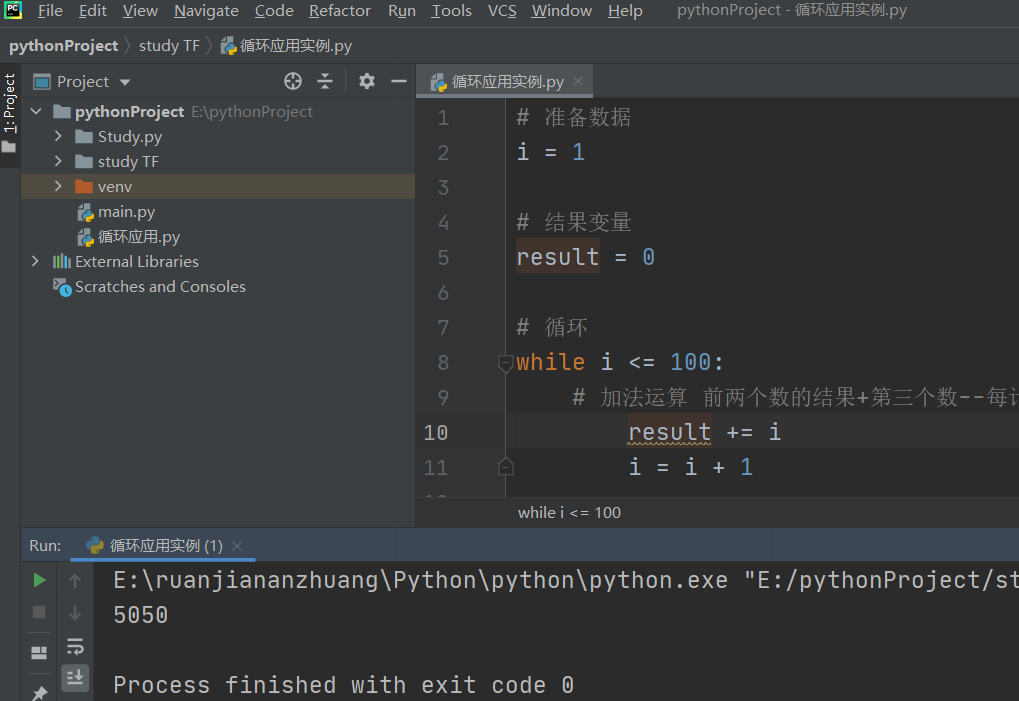
Task: Open the Edit menu
Action: 93,10
